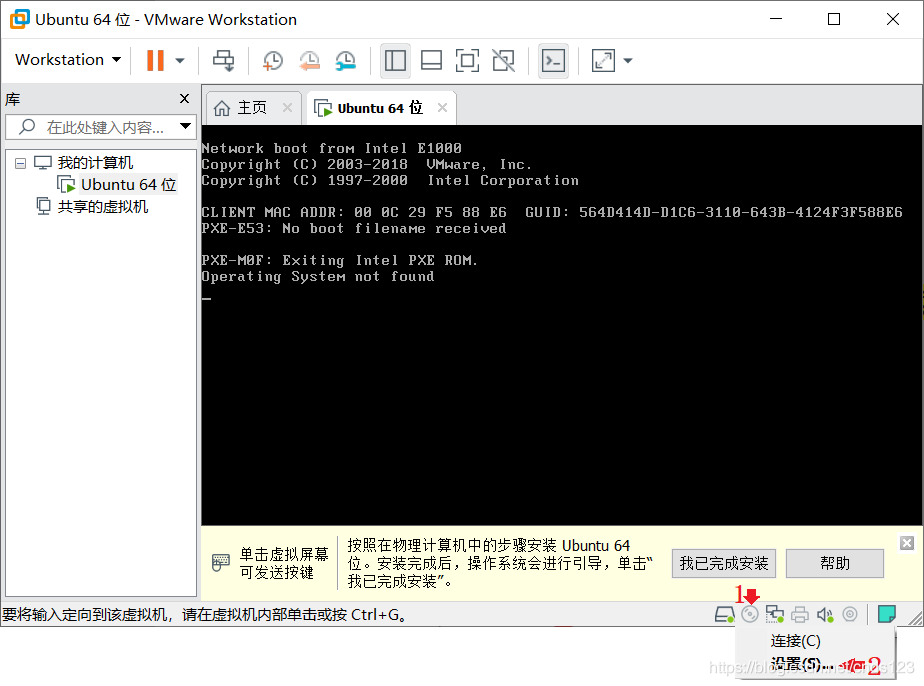Minimize the VMware Workstation window
924x686 pixels.
coord(776,19)
